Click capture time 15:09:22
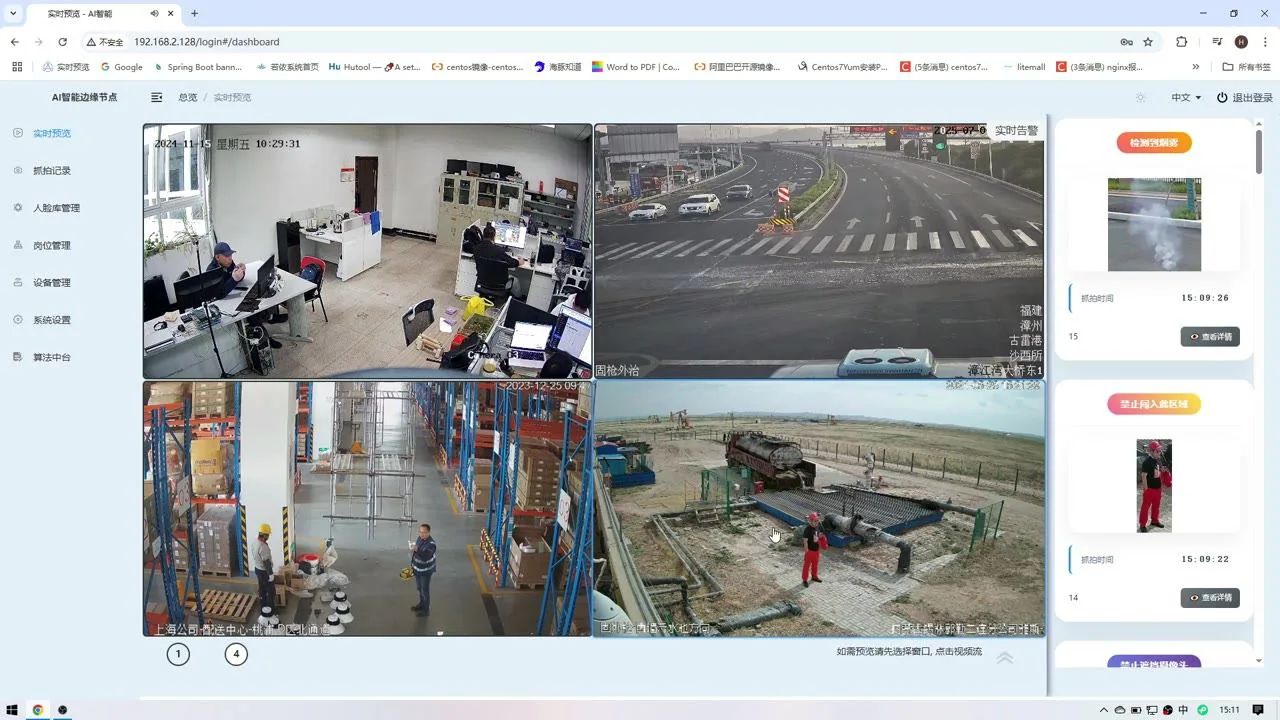1280x720 pixels. (x=1205, y=559)
